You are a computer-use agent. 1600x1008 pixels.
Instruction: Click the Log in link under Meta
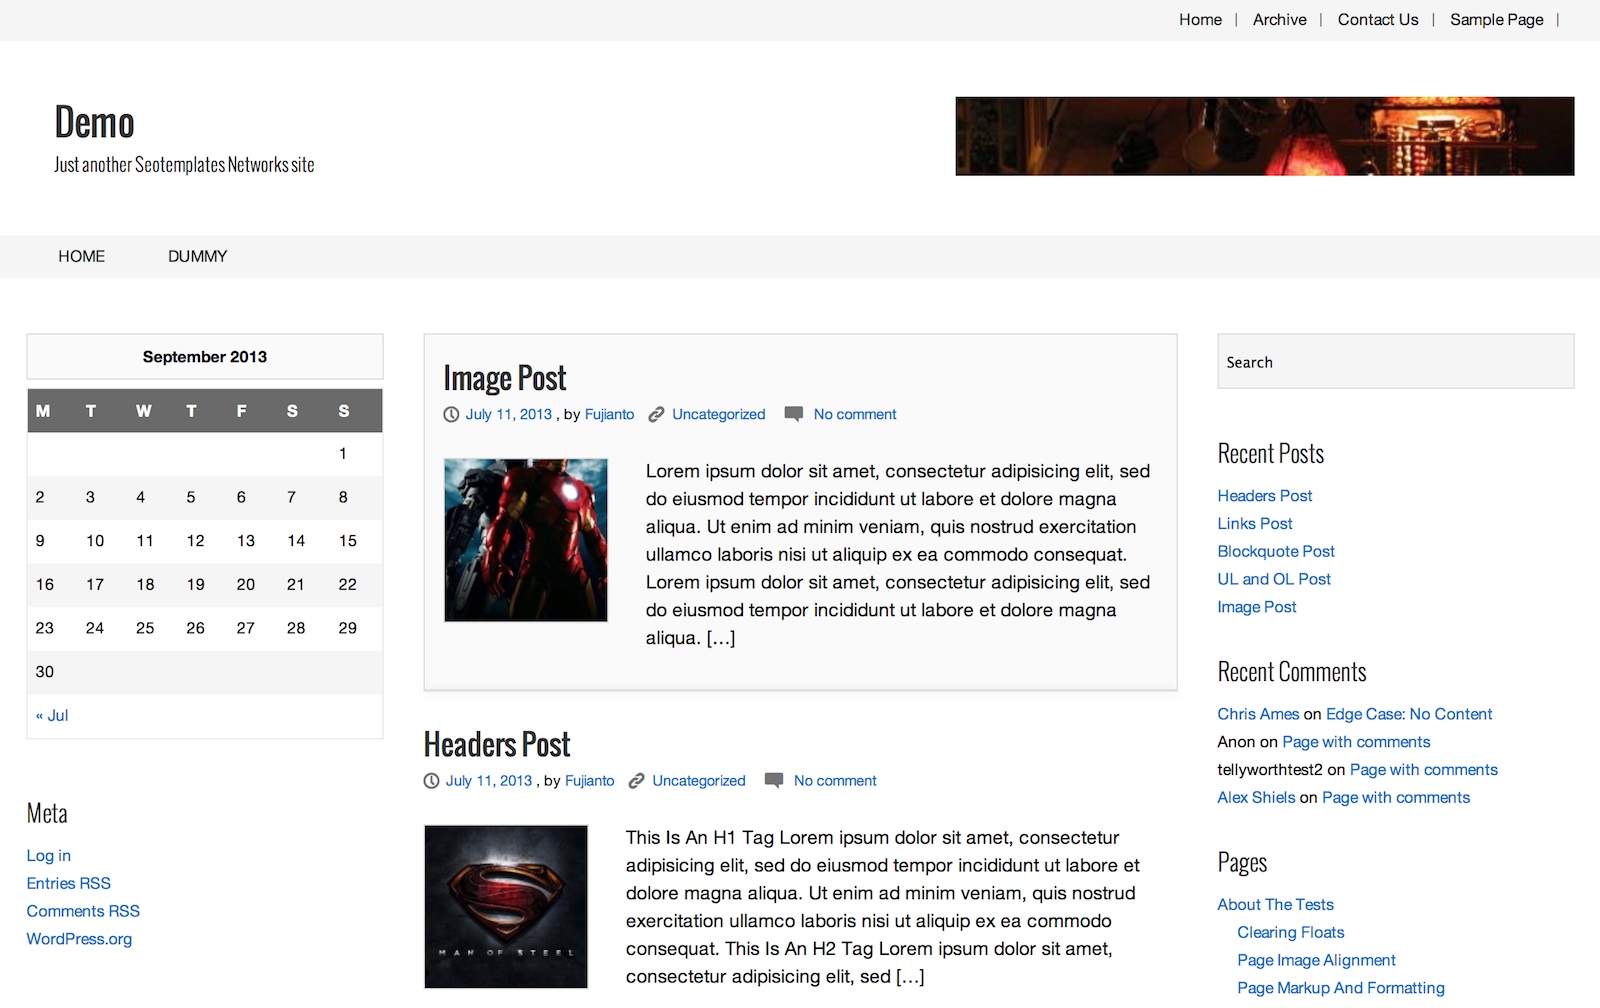tap(49, 856)
